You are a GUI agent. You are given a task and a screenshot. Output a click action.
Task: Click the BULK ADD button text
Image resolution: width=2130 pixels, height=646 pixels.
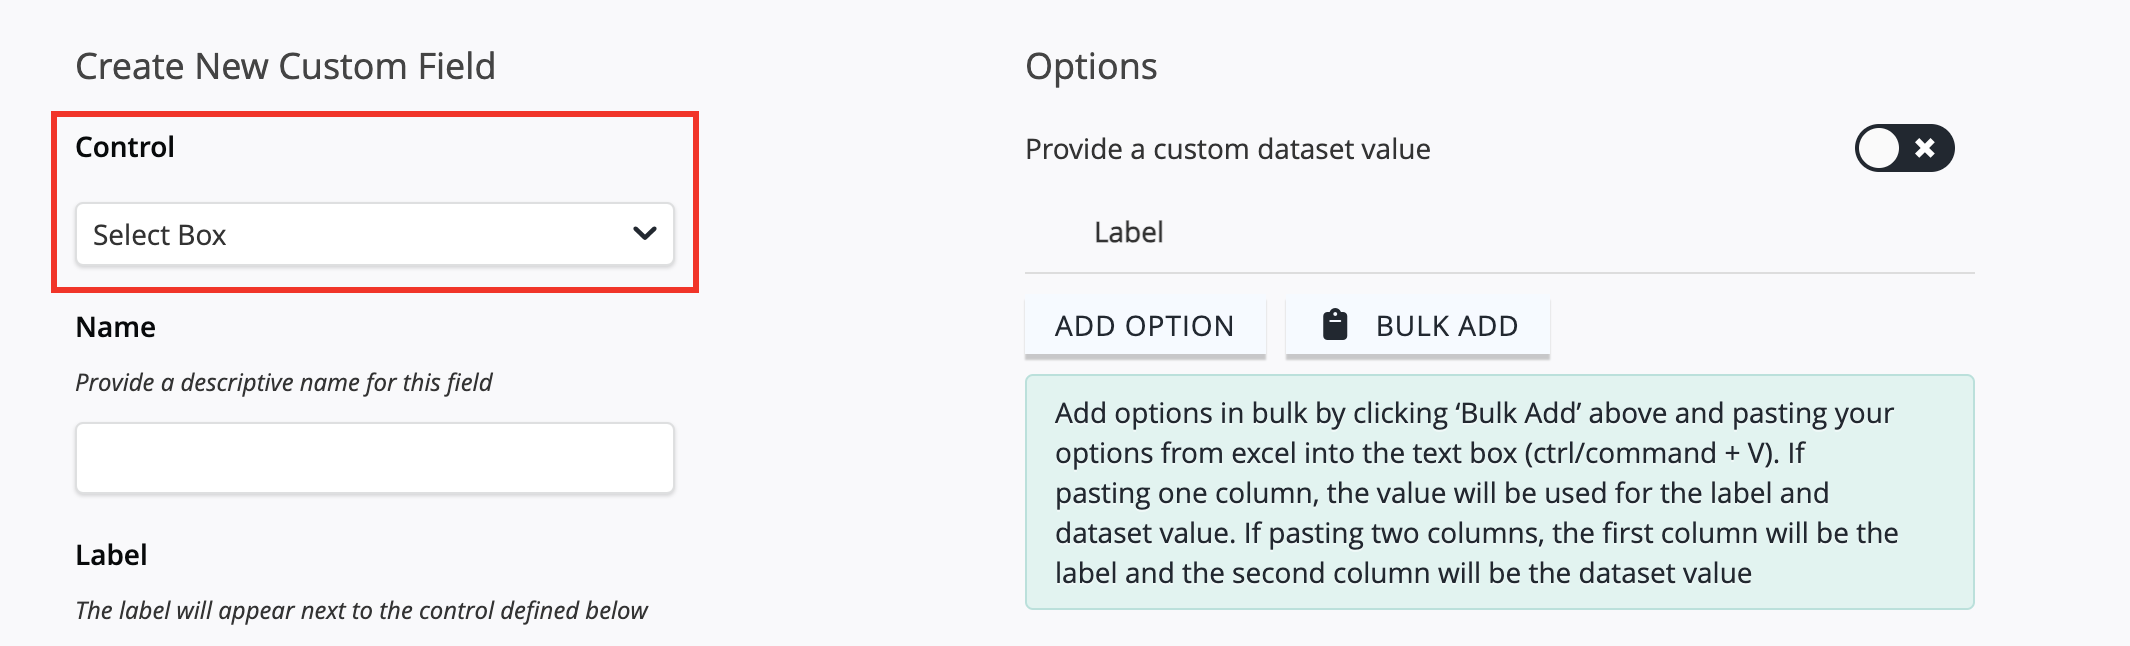point(1447,326)
